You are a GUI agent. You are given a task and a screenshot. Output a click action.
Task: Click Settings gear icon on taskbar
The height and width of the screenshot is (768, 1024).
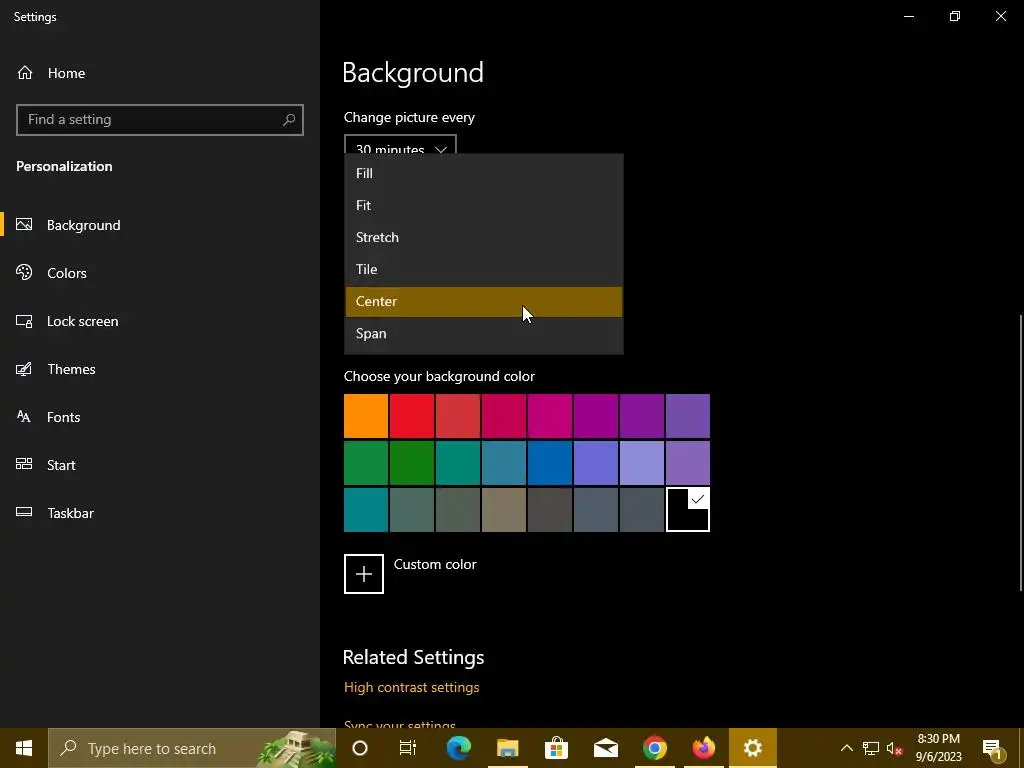click(x=752, y=748)
